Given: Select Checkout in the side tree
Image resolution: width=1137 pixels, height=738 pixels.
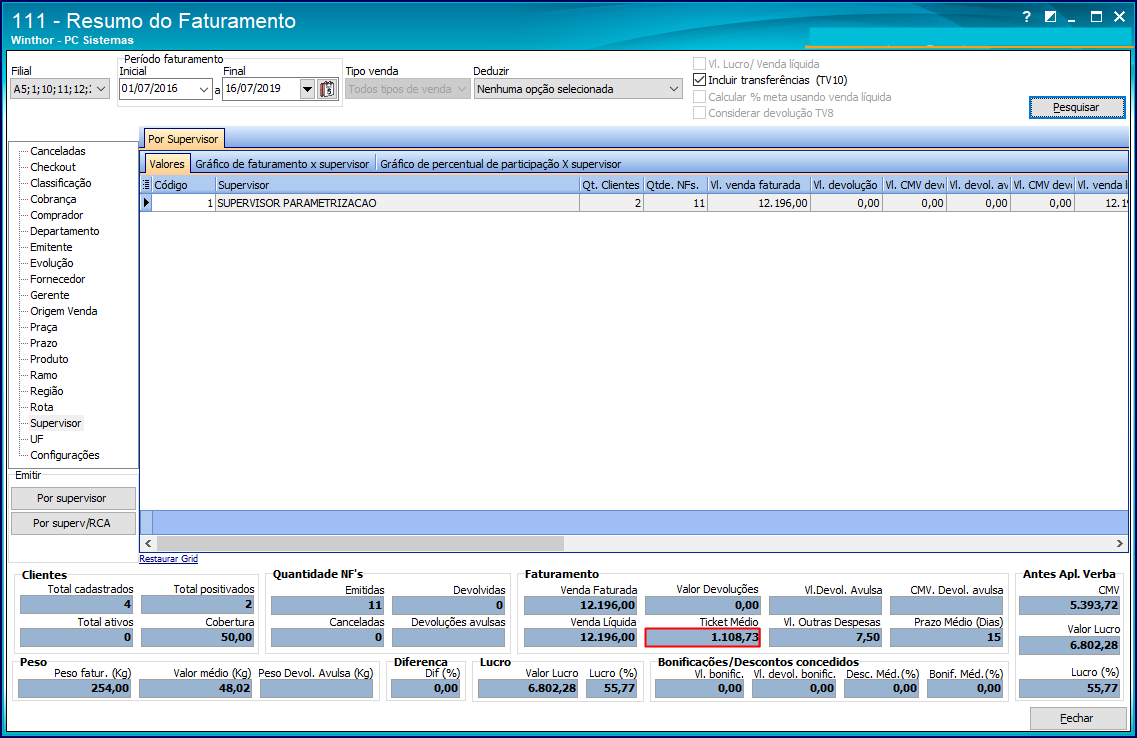Looking at the screenshot, I should [x=53, y=167].
